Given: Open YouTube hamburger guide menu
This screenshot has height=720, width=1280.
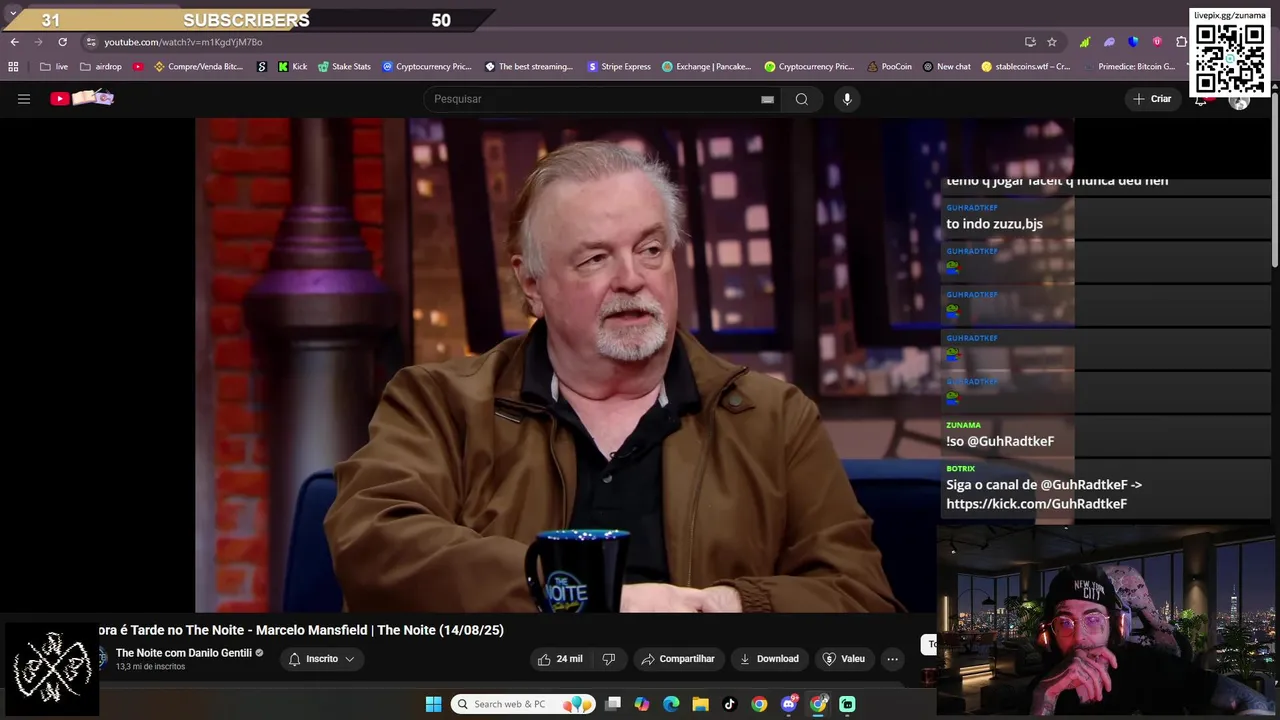Looking at the screenshot, I should (x=24, y=99).
